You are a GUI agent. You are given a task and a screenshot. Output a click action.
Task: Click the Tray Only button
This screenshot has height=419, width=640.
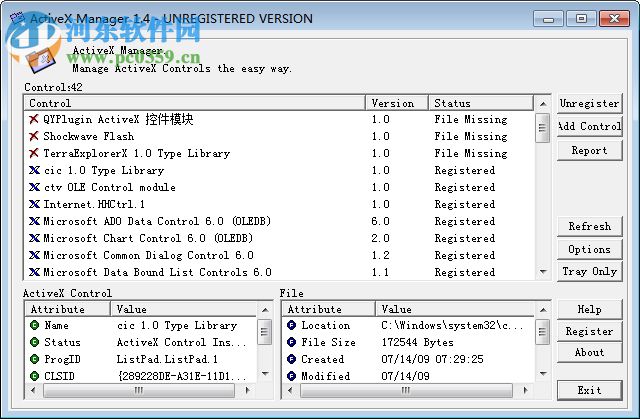589,272
